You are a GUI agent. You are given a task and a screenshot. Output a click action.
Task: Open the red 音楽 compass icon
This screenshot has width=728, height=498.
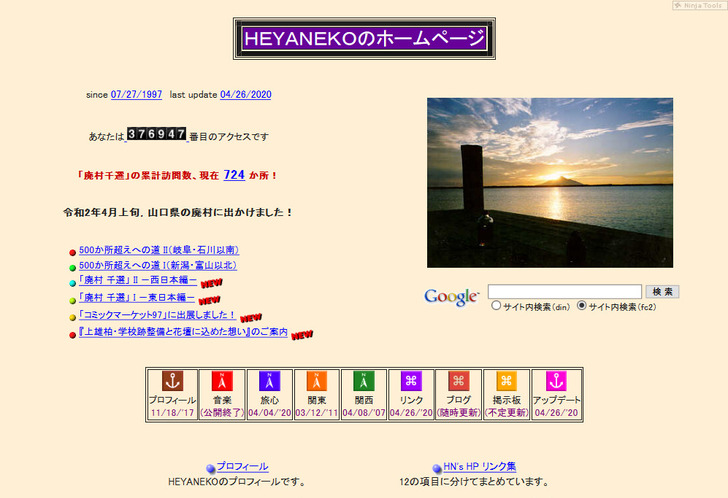point(222,381)
